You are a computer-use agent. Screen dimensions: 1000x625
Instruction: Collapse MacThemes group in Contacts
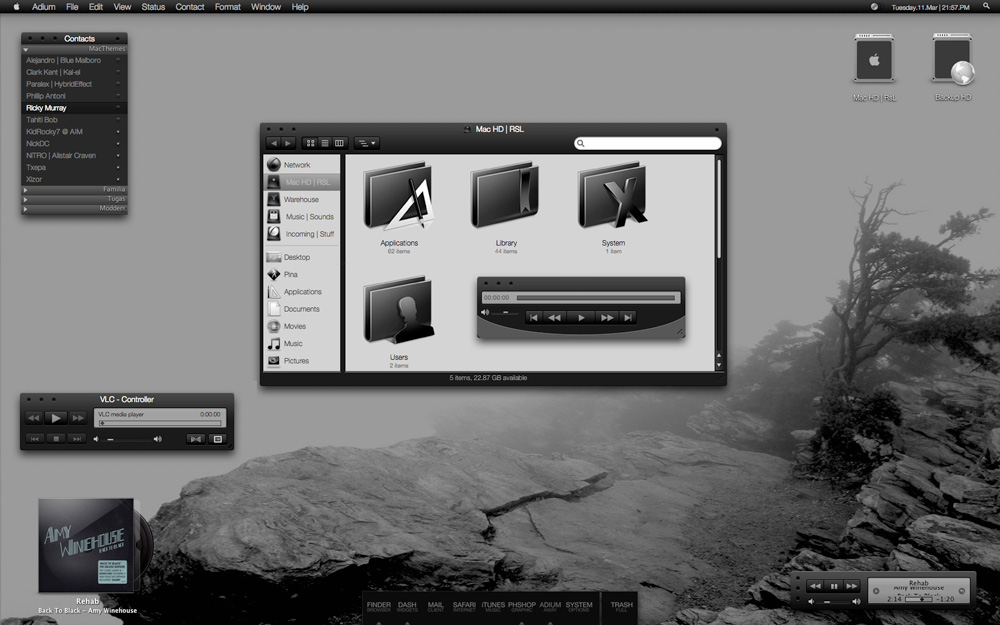click(x=26, y=49)
